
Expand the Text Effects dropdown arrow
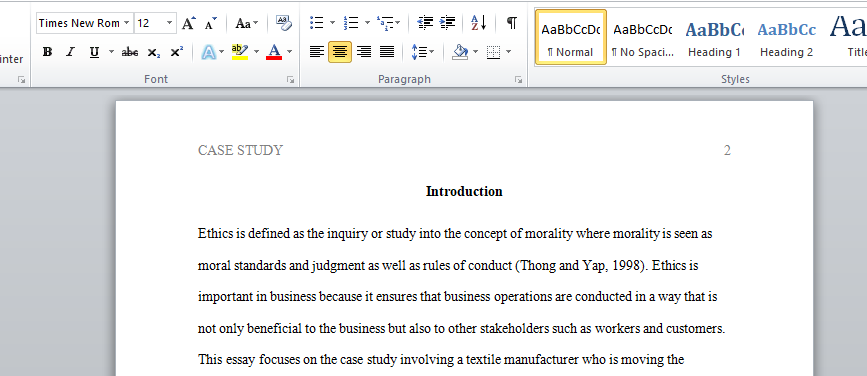(x=222, y=52)
